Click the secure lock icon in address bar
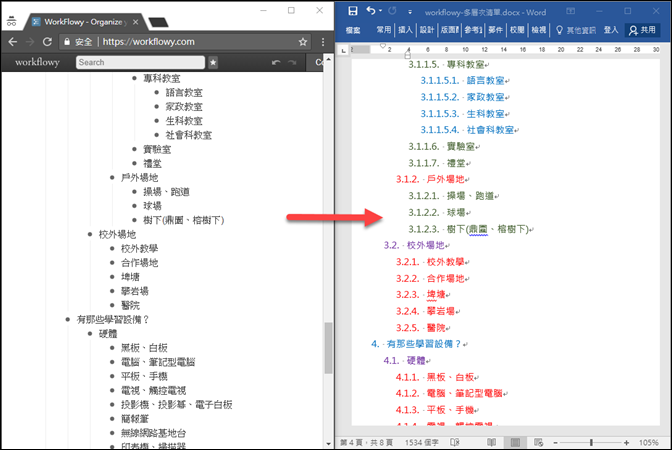672x450 pixels. (x=67, y=42)
